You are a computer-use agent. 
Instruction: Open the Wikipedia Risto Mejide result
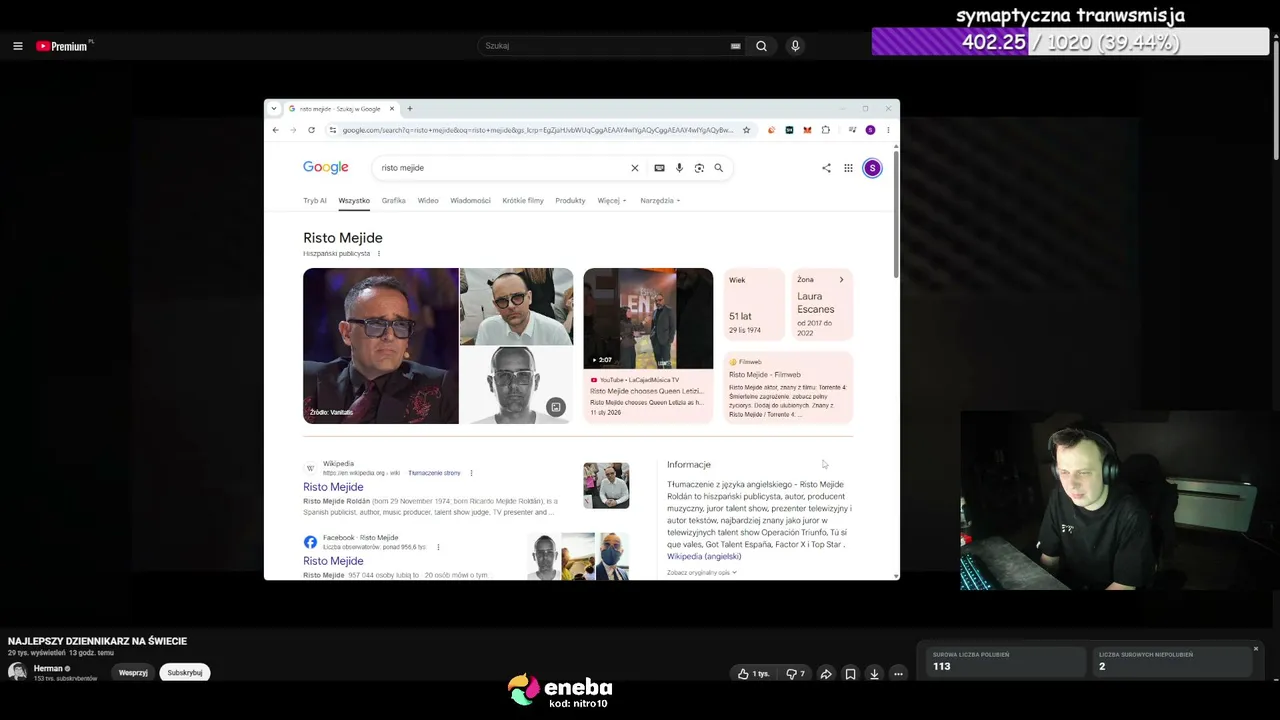click(333, 487)
